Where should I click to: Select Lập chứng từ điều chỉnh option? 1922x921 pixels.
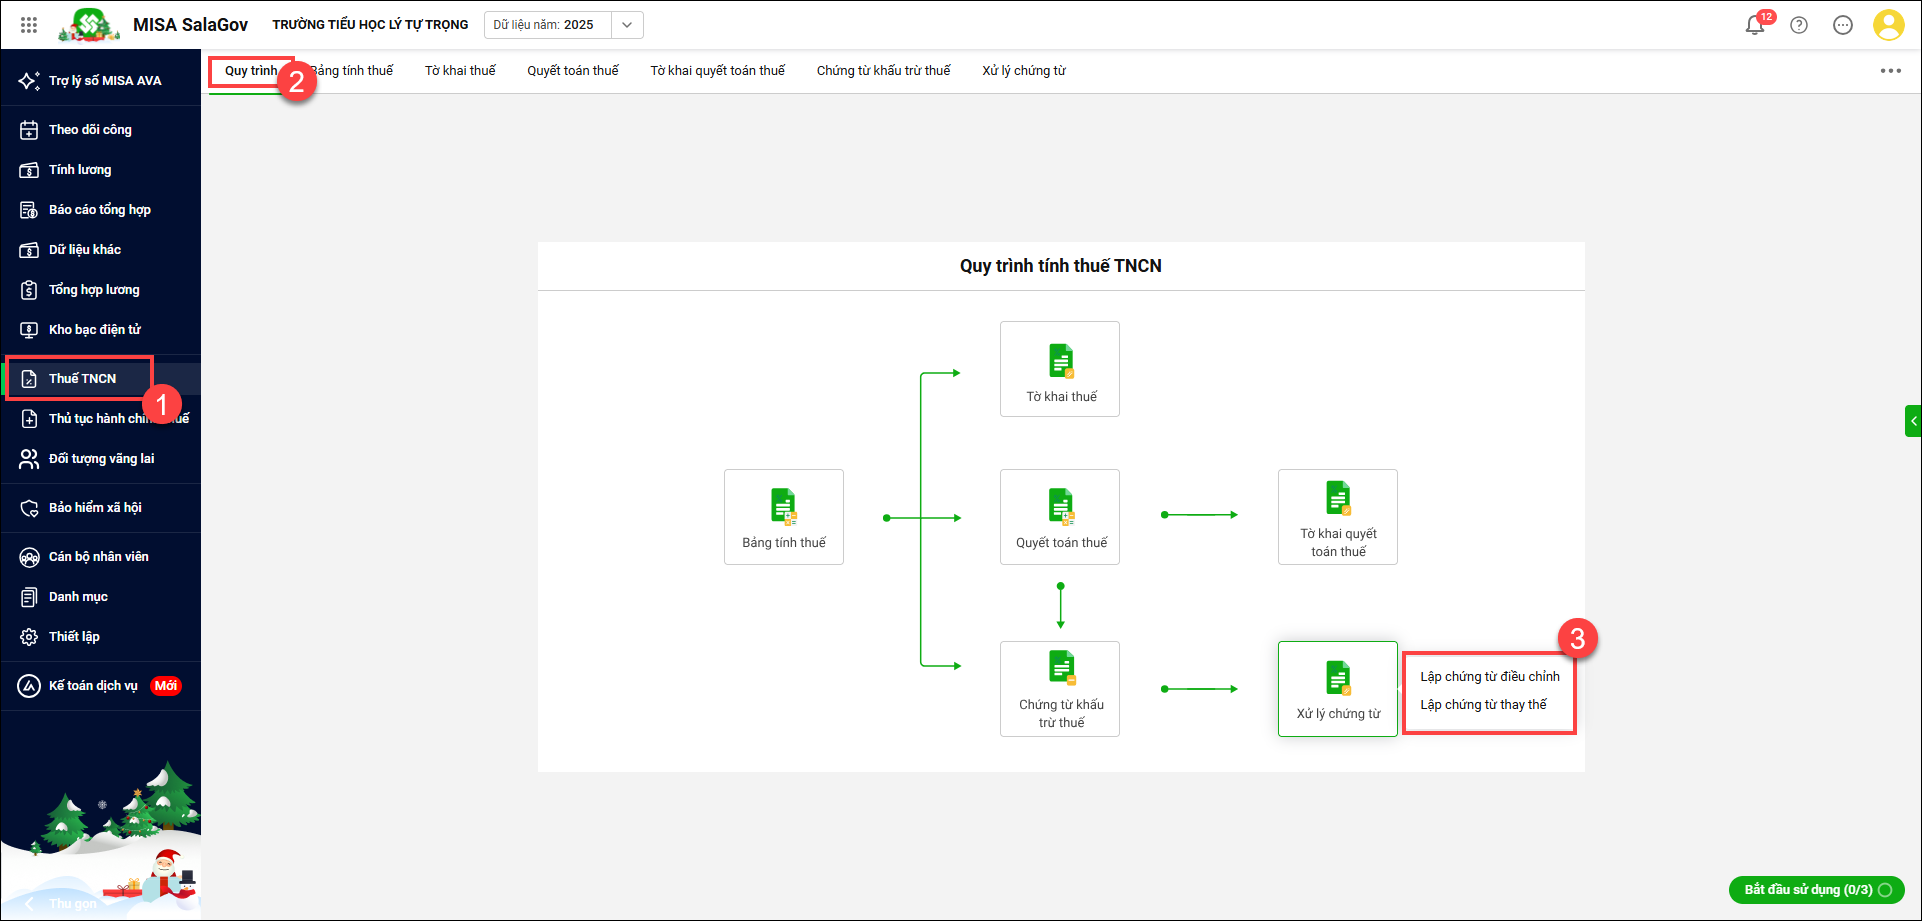[1489, 677]
